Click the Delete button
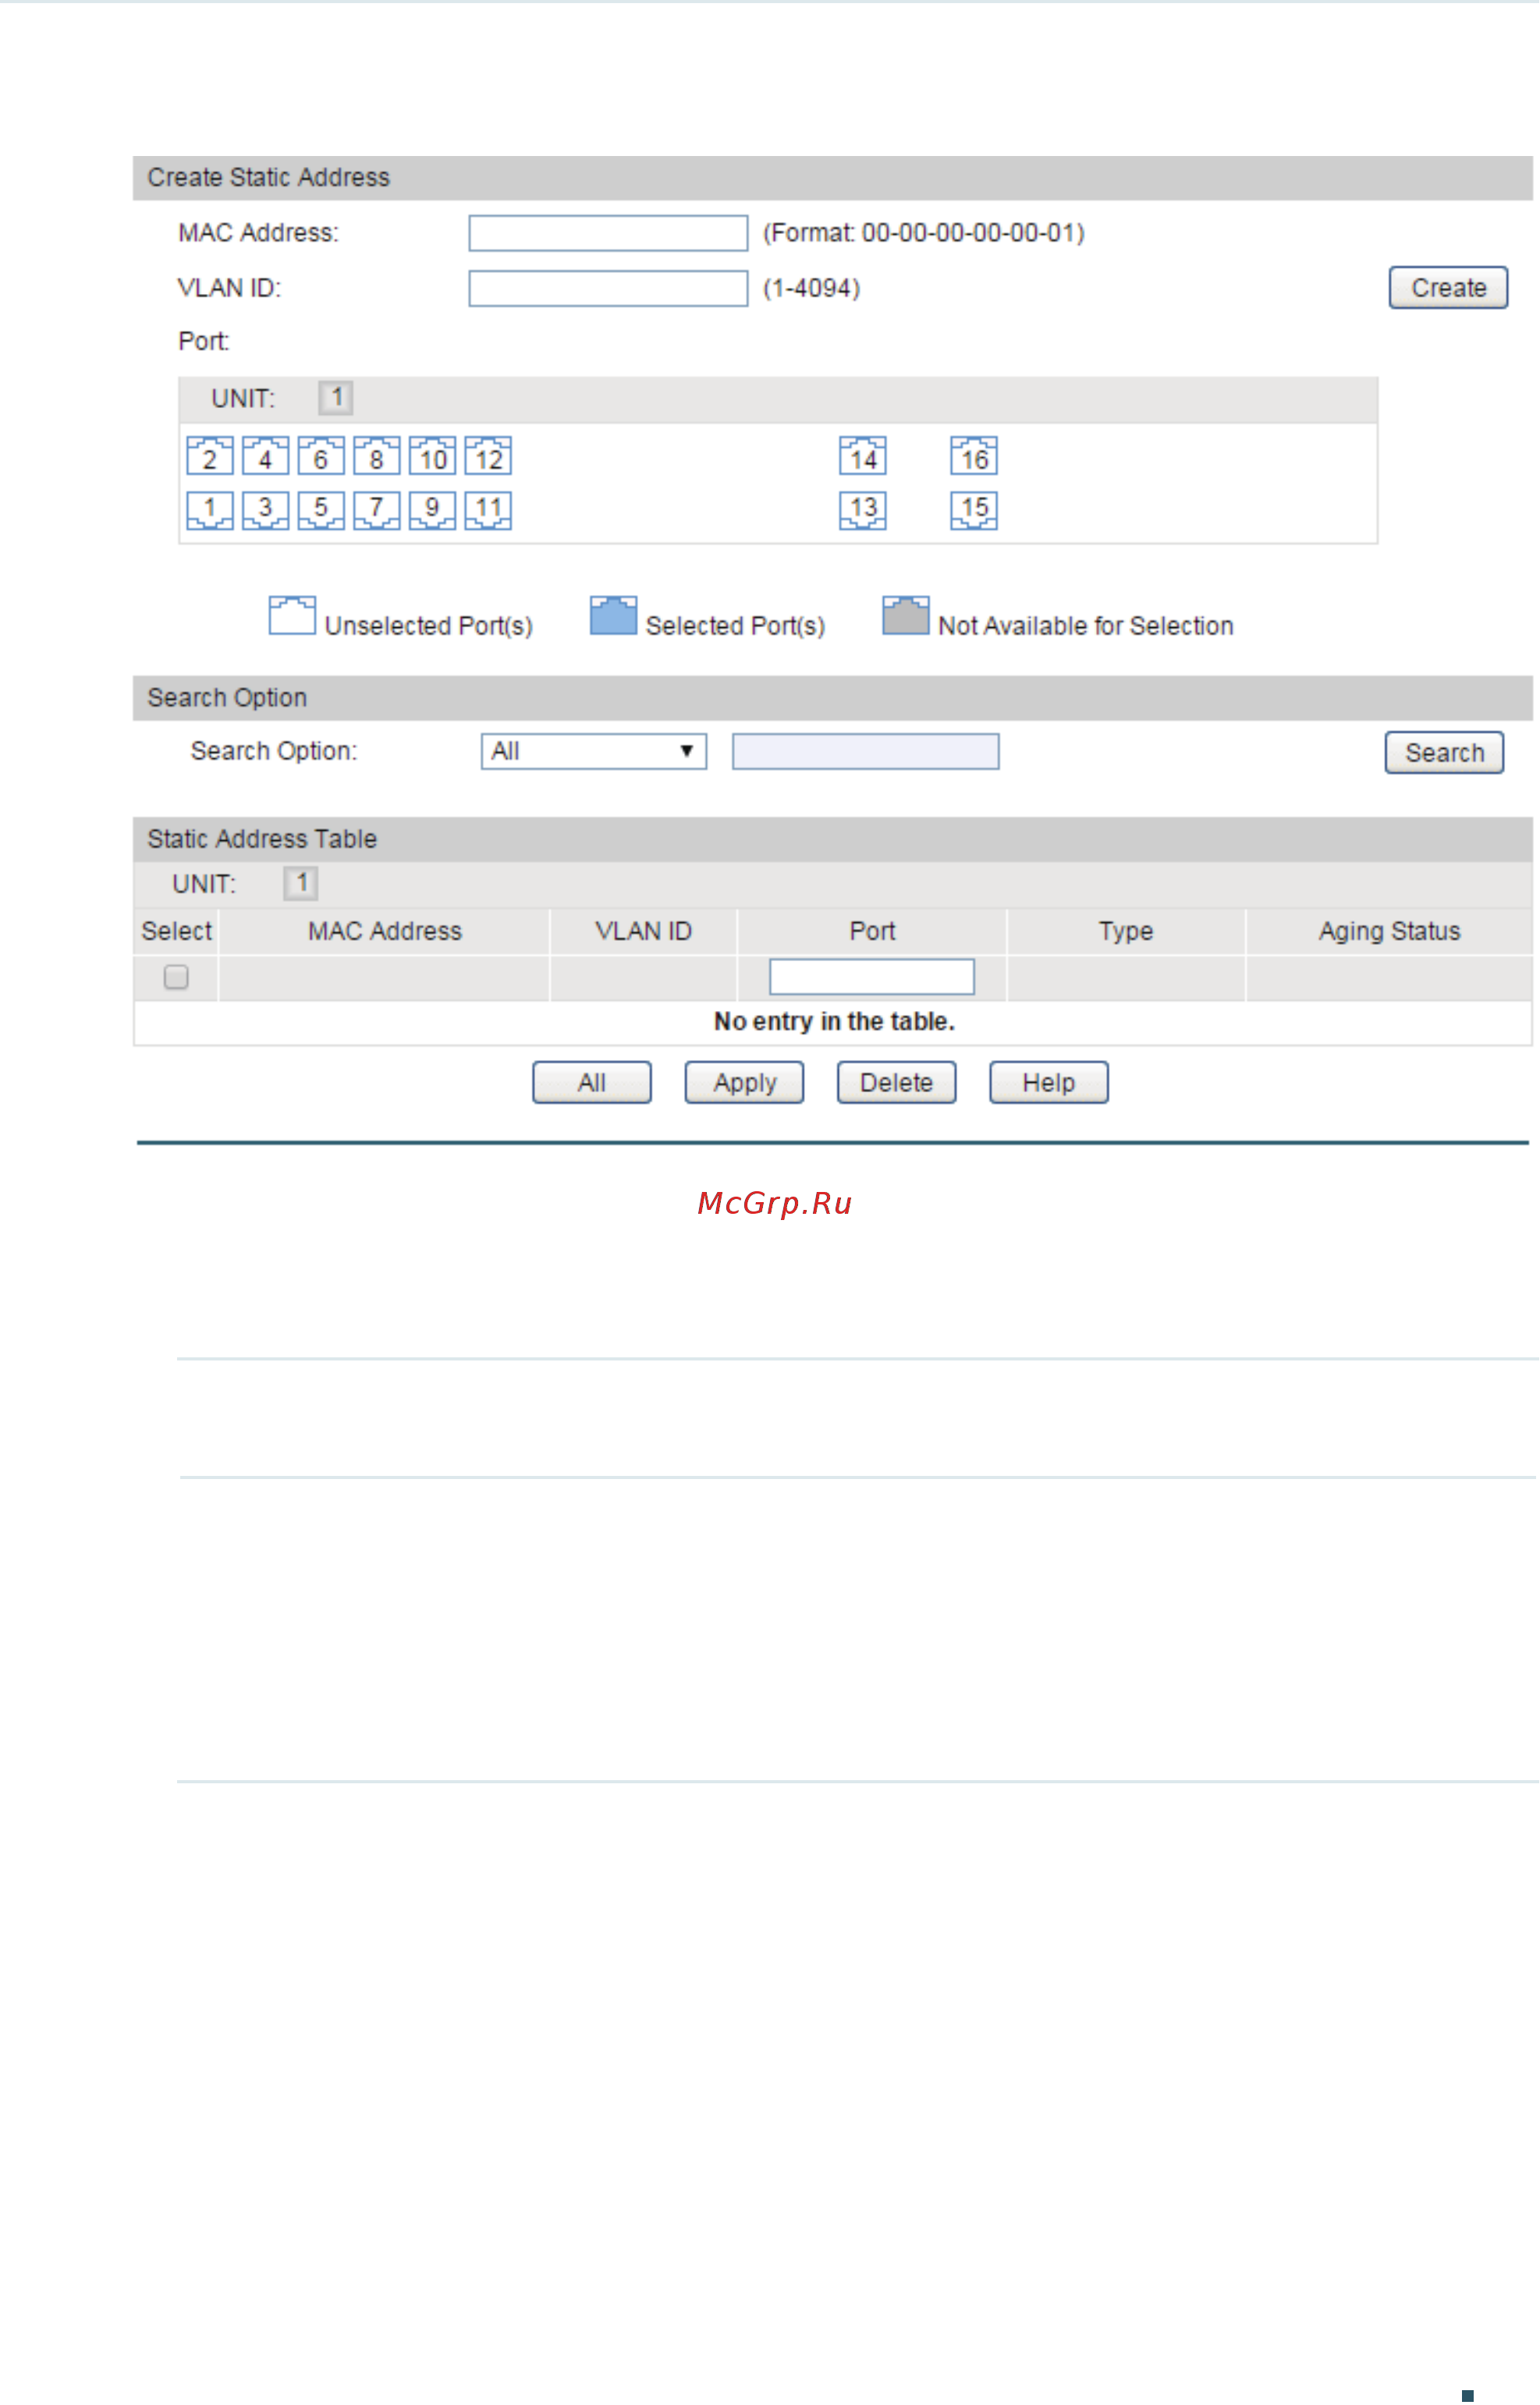 click(x=897, y=1083)
